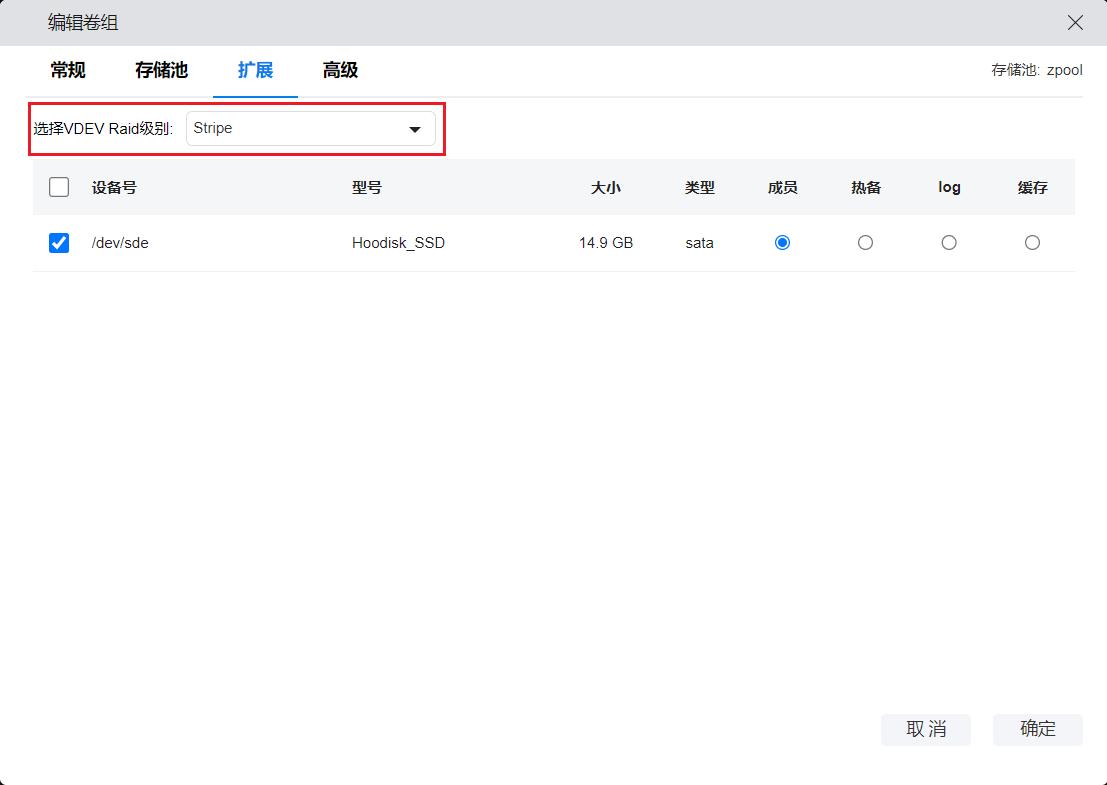Open the 存储池 tab
This screenshot has width=1107, height=785.
coord(161,70)
